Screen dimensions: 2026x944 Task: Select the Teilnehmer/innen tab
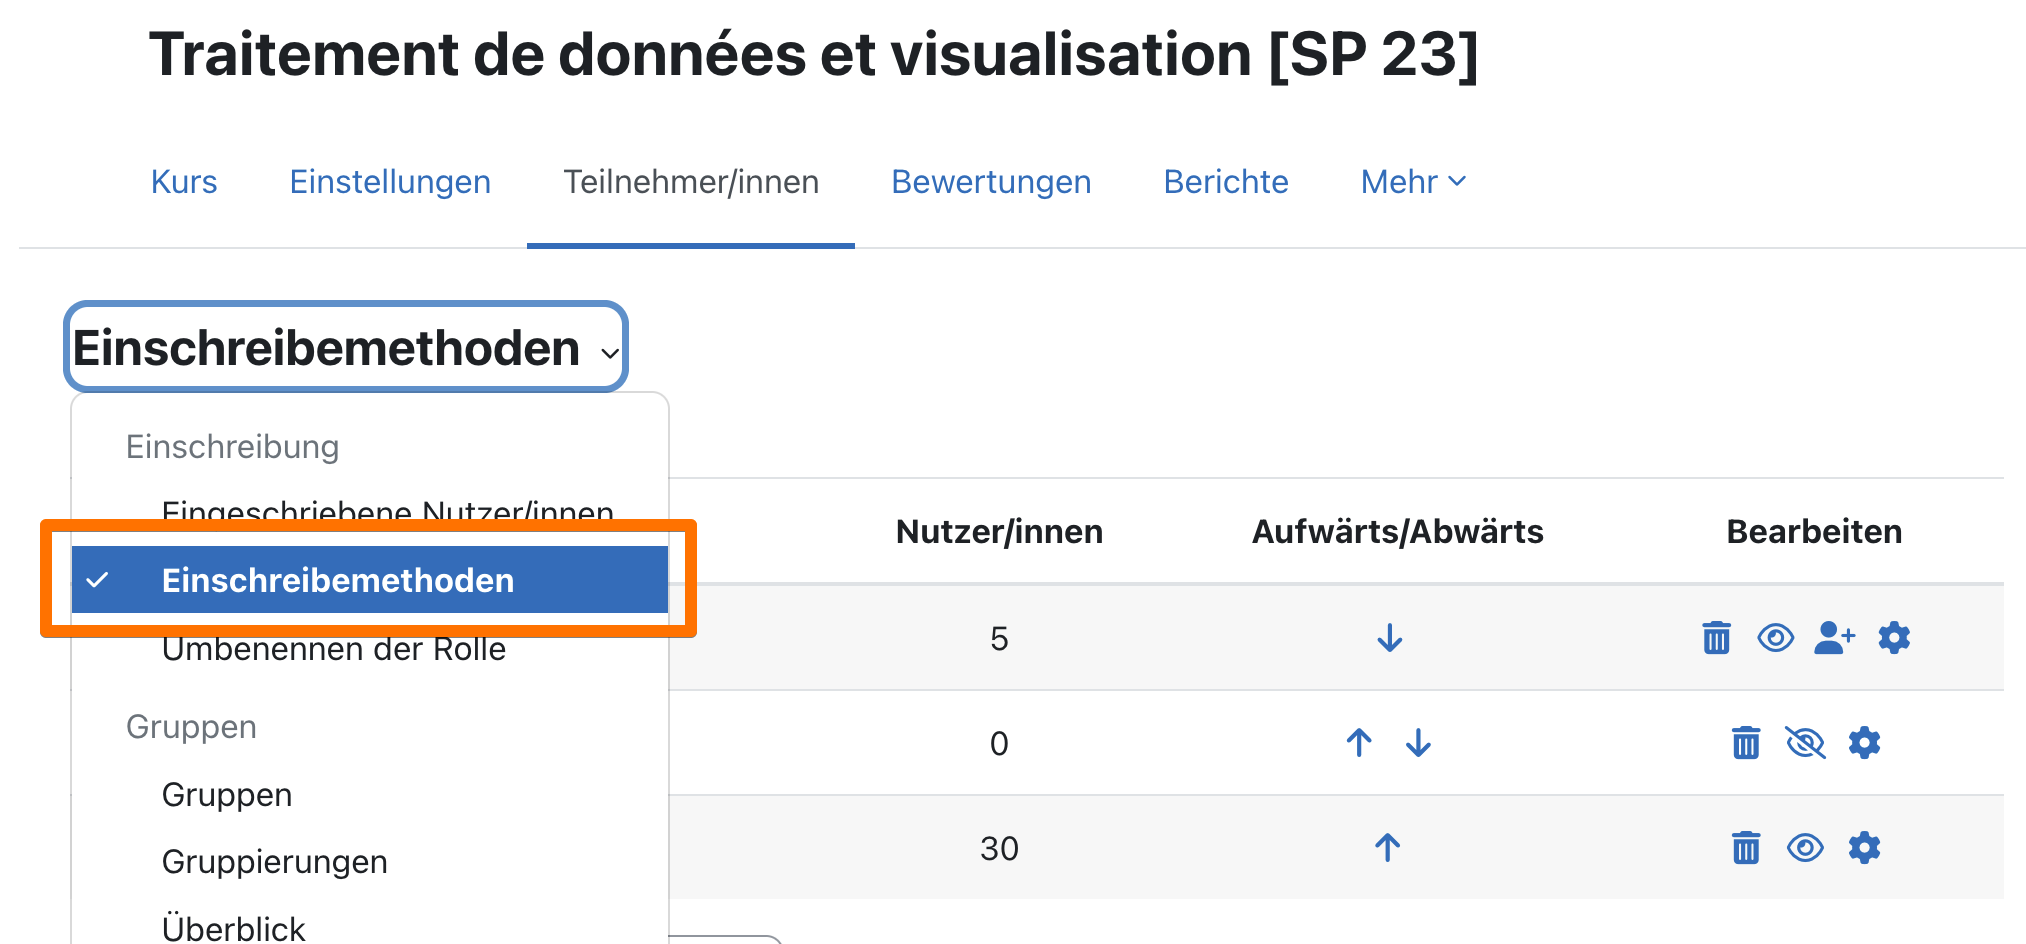tap(691, 182)
